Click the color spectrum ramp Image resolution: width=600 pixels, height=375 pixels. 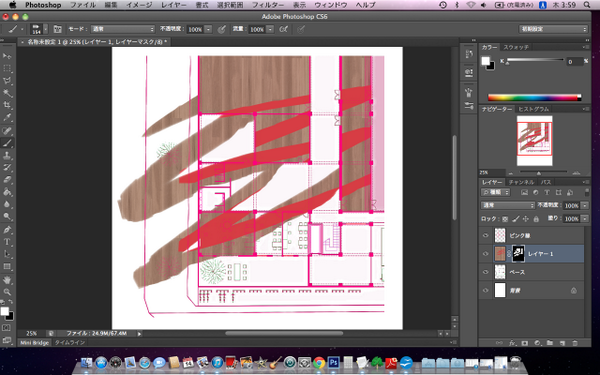coord(534,98)
